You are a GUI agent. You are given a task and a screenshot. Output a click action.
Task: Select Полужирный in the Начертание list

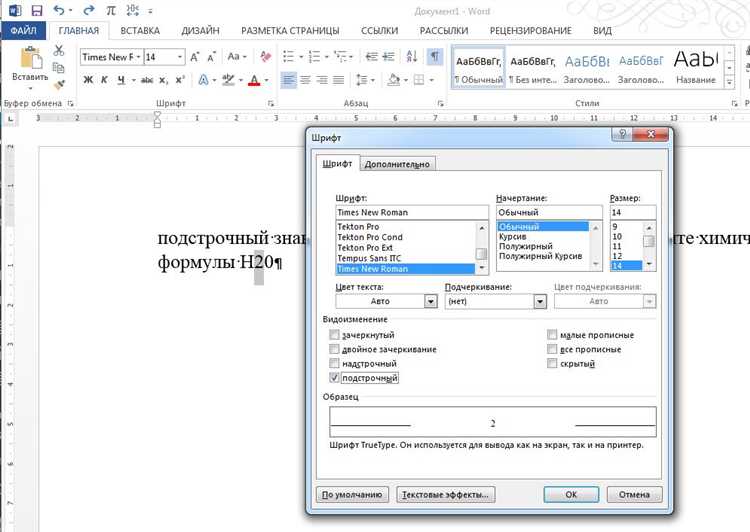526,246
